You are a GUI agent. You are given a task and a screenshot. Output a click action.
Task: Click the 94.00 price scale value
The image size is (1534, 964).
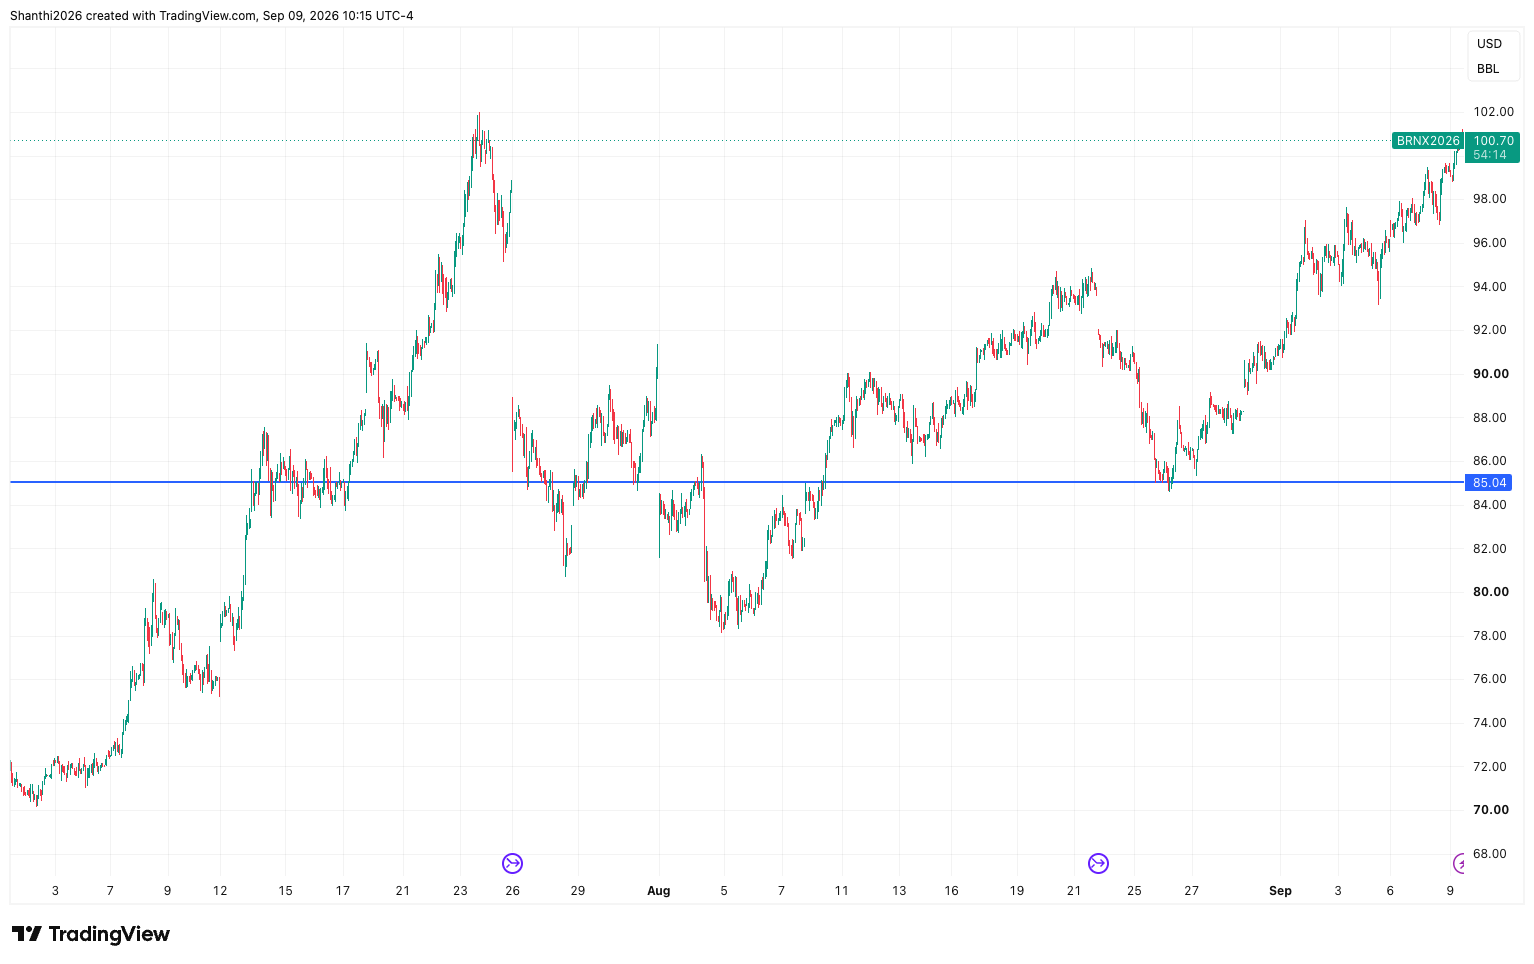click(x=1489, y=287)
